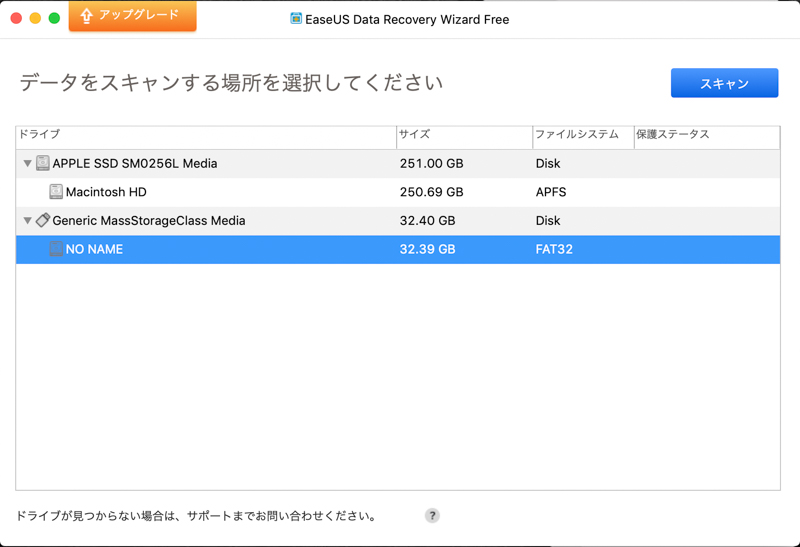800x547 pixels.
Task: Click the Macintosh HD volume icon
Action: pos(56,192)
